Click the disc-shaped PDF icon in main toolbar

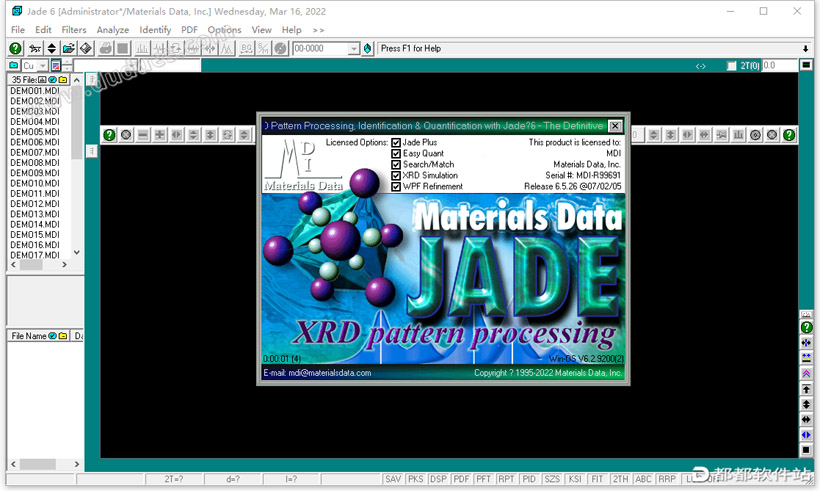pos(281,49)
